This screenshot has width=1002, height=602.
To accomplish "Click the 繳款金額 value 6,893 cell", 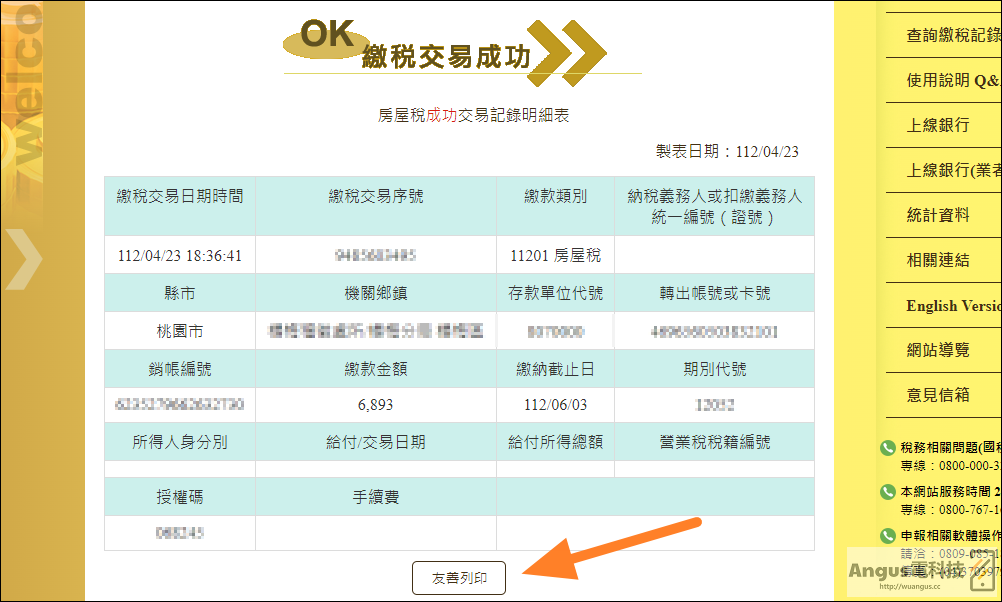I will [376, 405].
